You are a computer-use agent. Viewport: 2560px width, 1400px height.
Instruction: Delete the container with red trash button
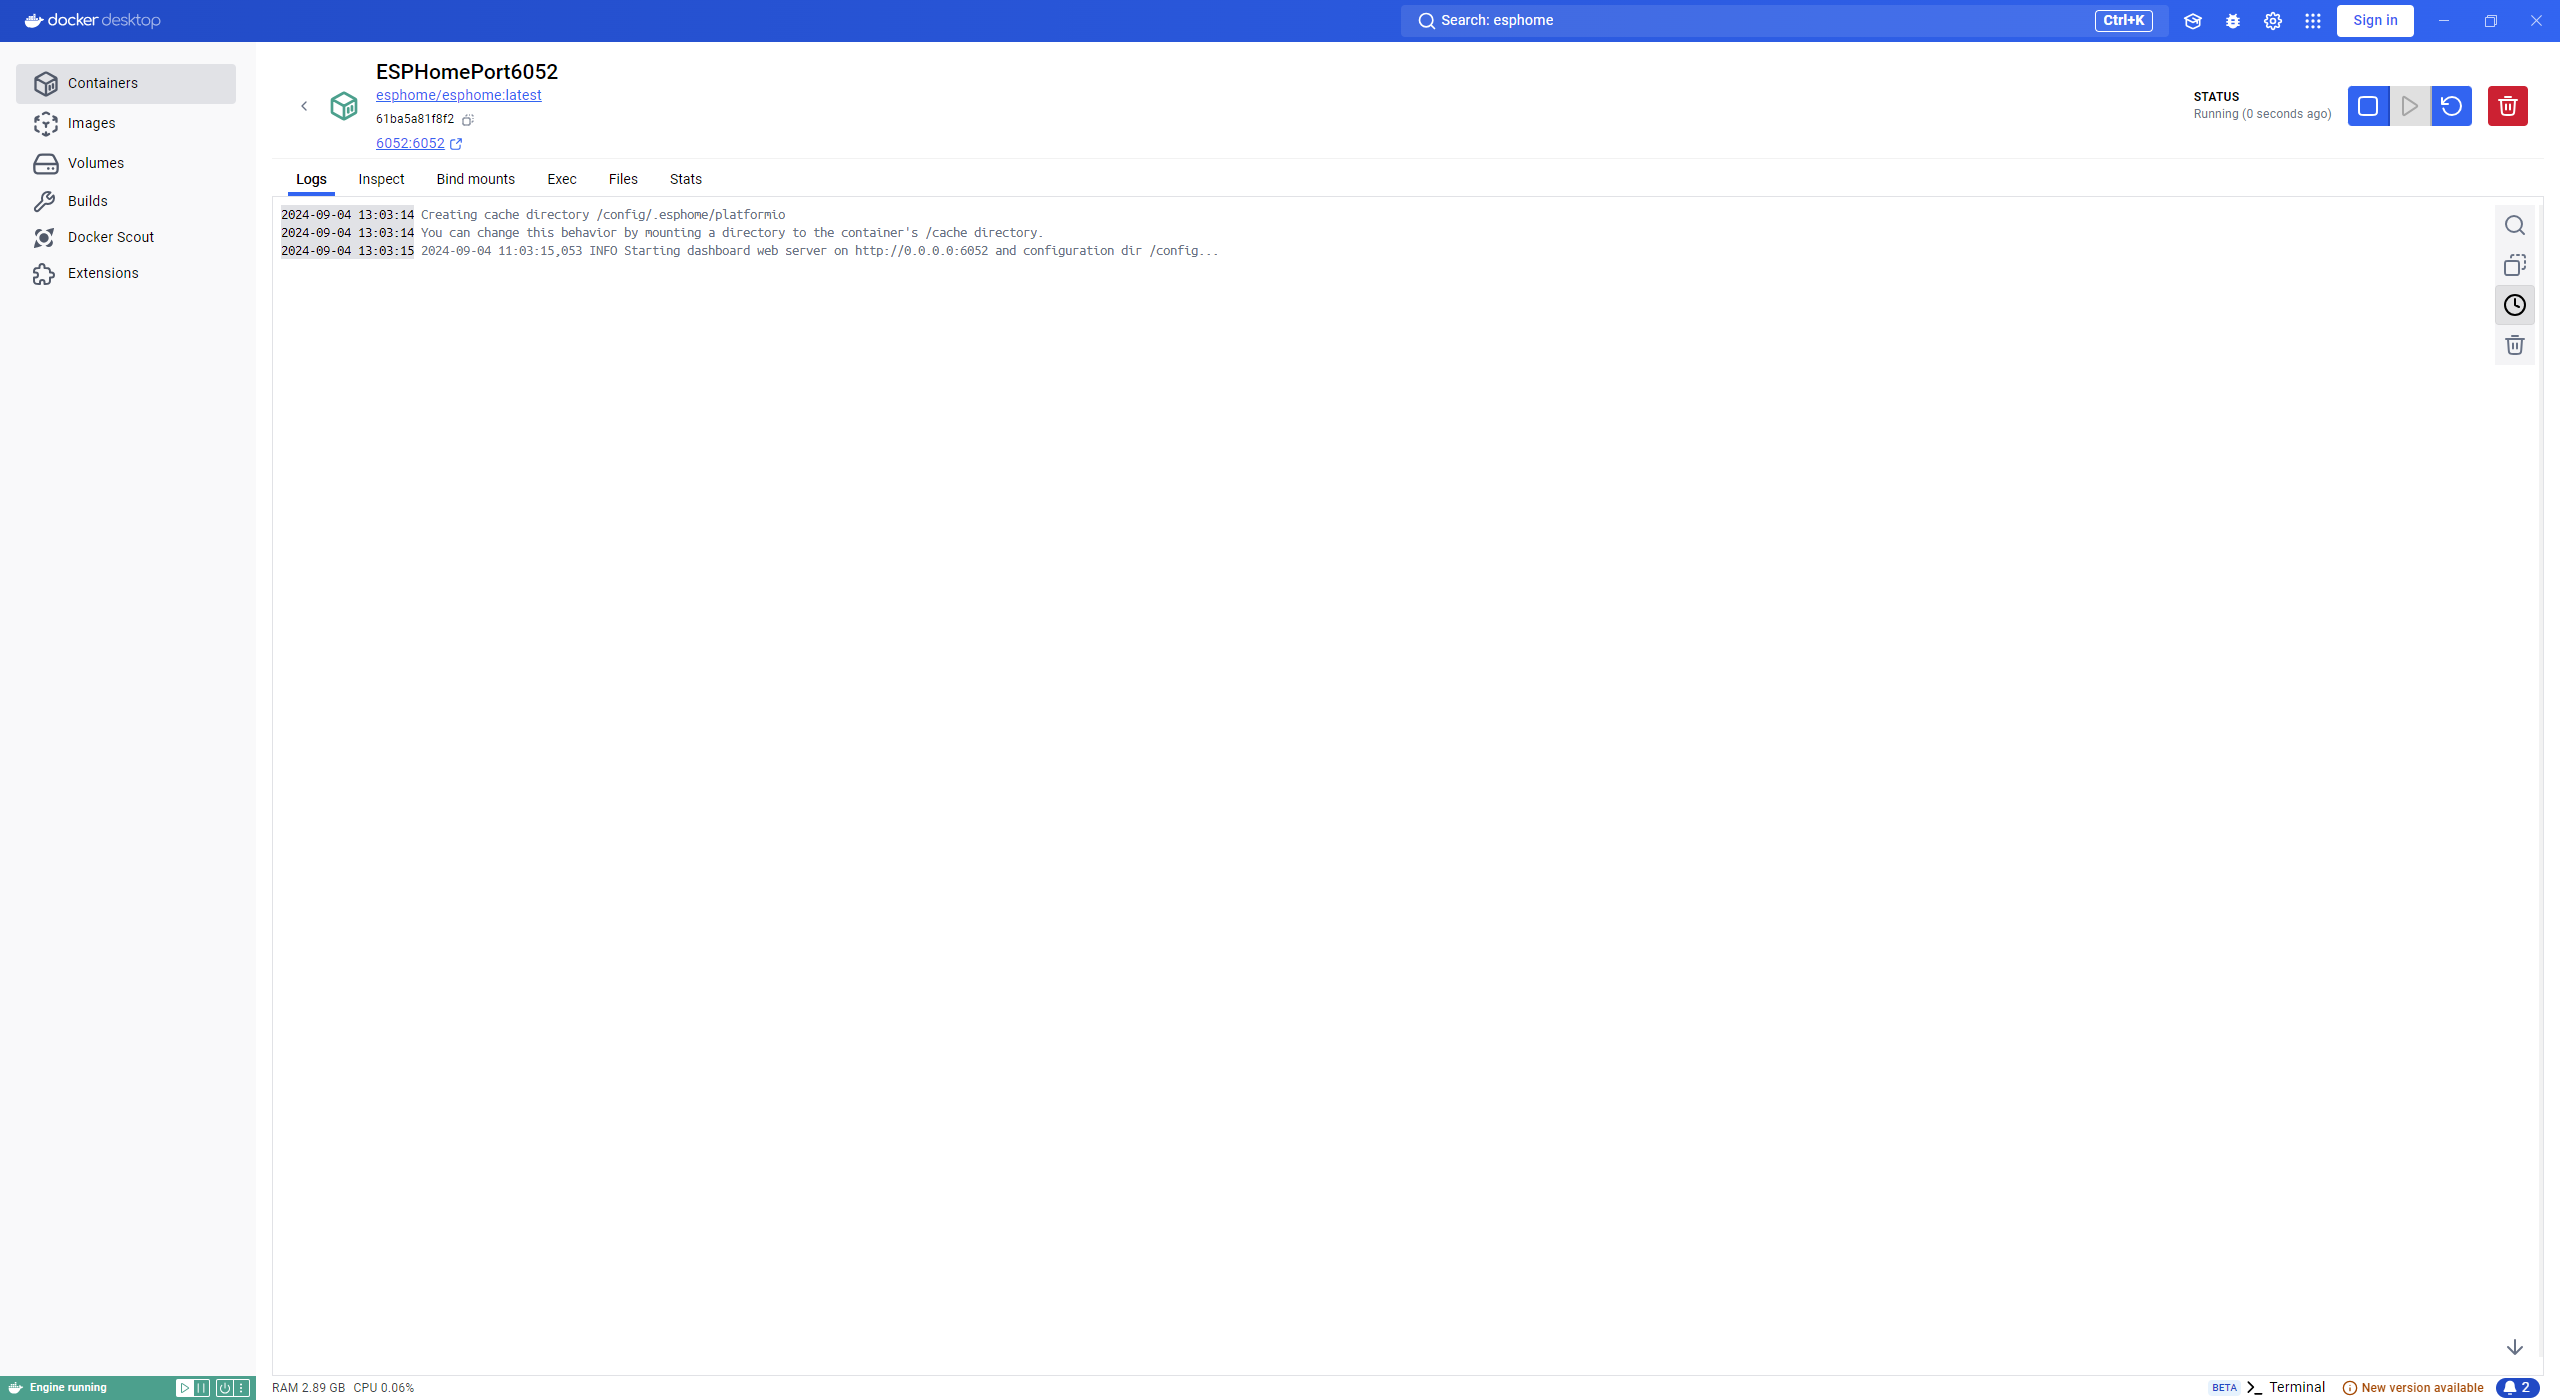point(2508,106)
